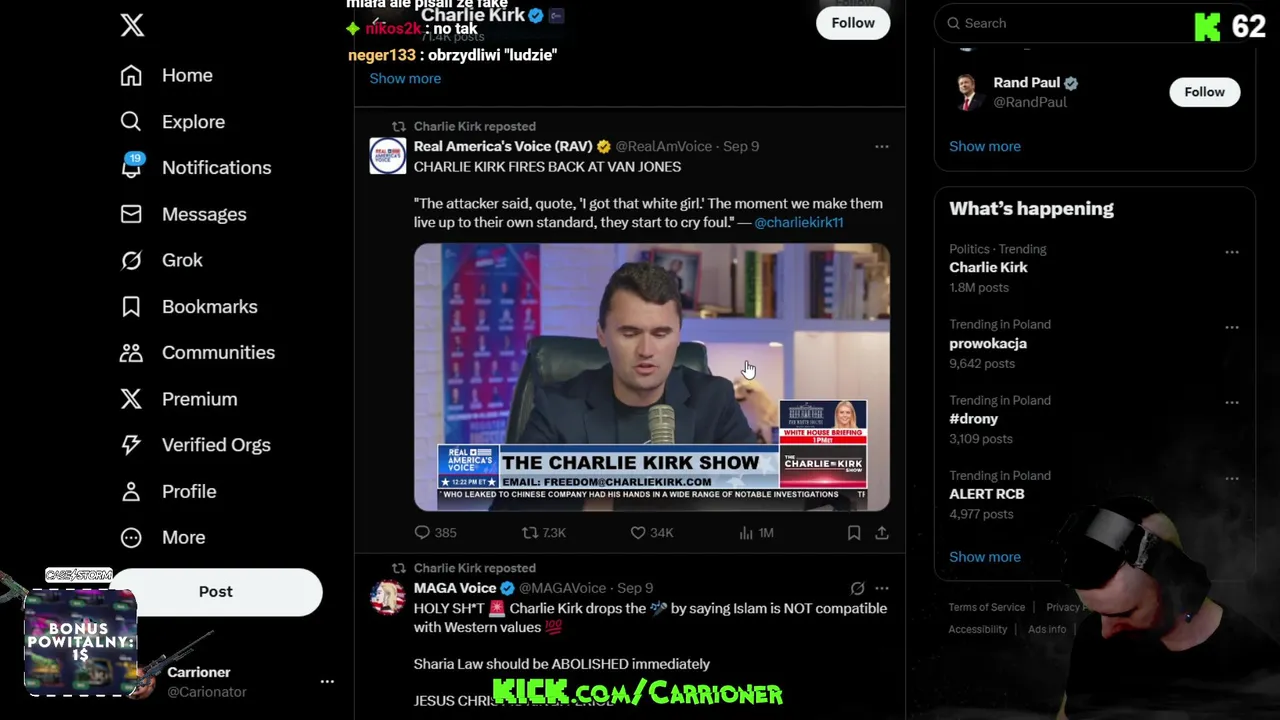Play the Charlie Kirk Show video thumbnail

[x=652, y=377]
